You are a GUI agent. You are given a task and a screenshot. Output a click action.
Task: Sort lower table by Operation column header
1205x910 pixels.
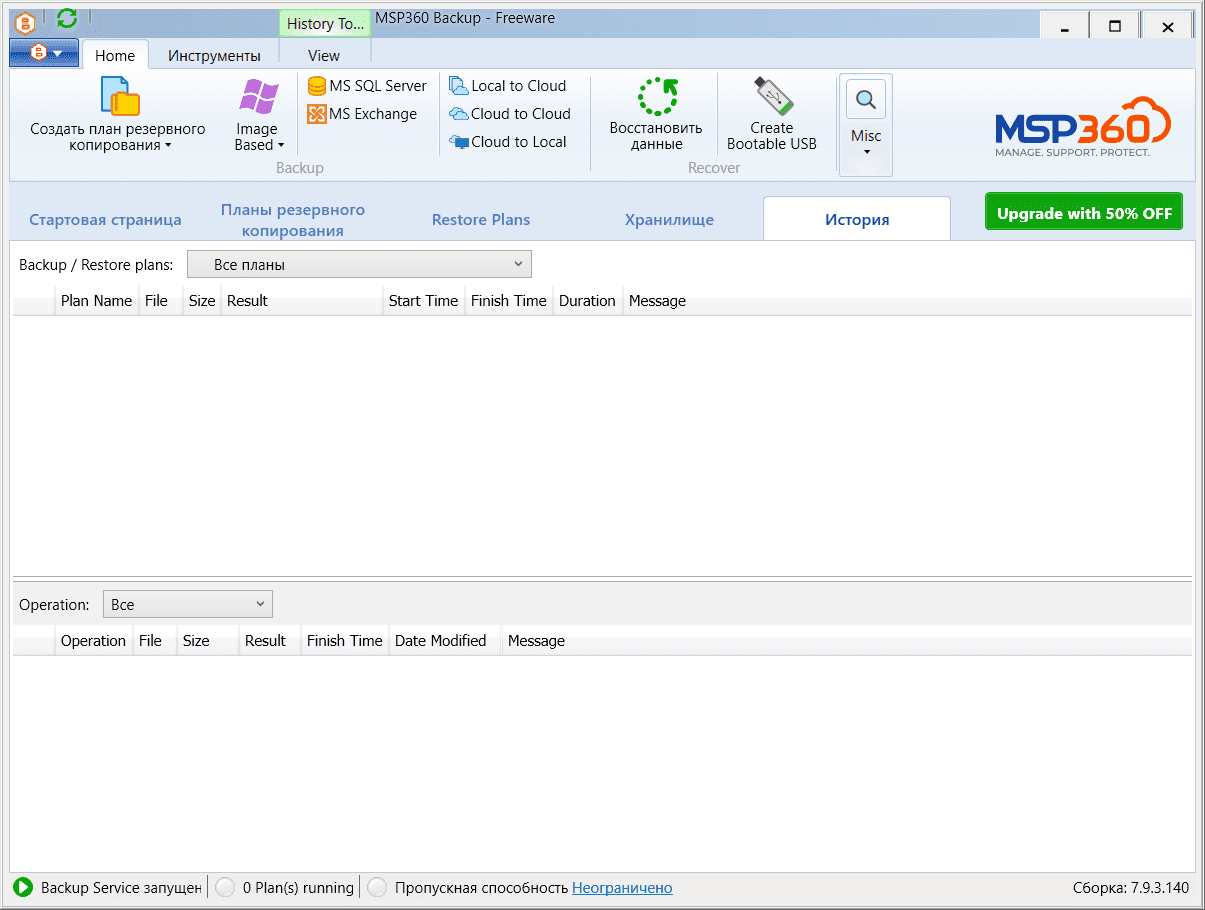(93, 641)
